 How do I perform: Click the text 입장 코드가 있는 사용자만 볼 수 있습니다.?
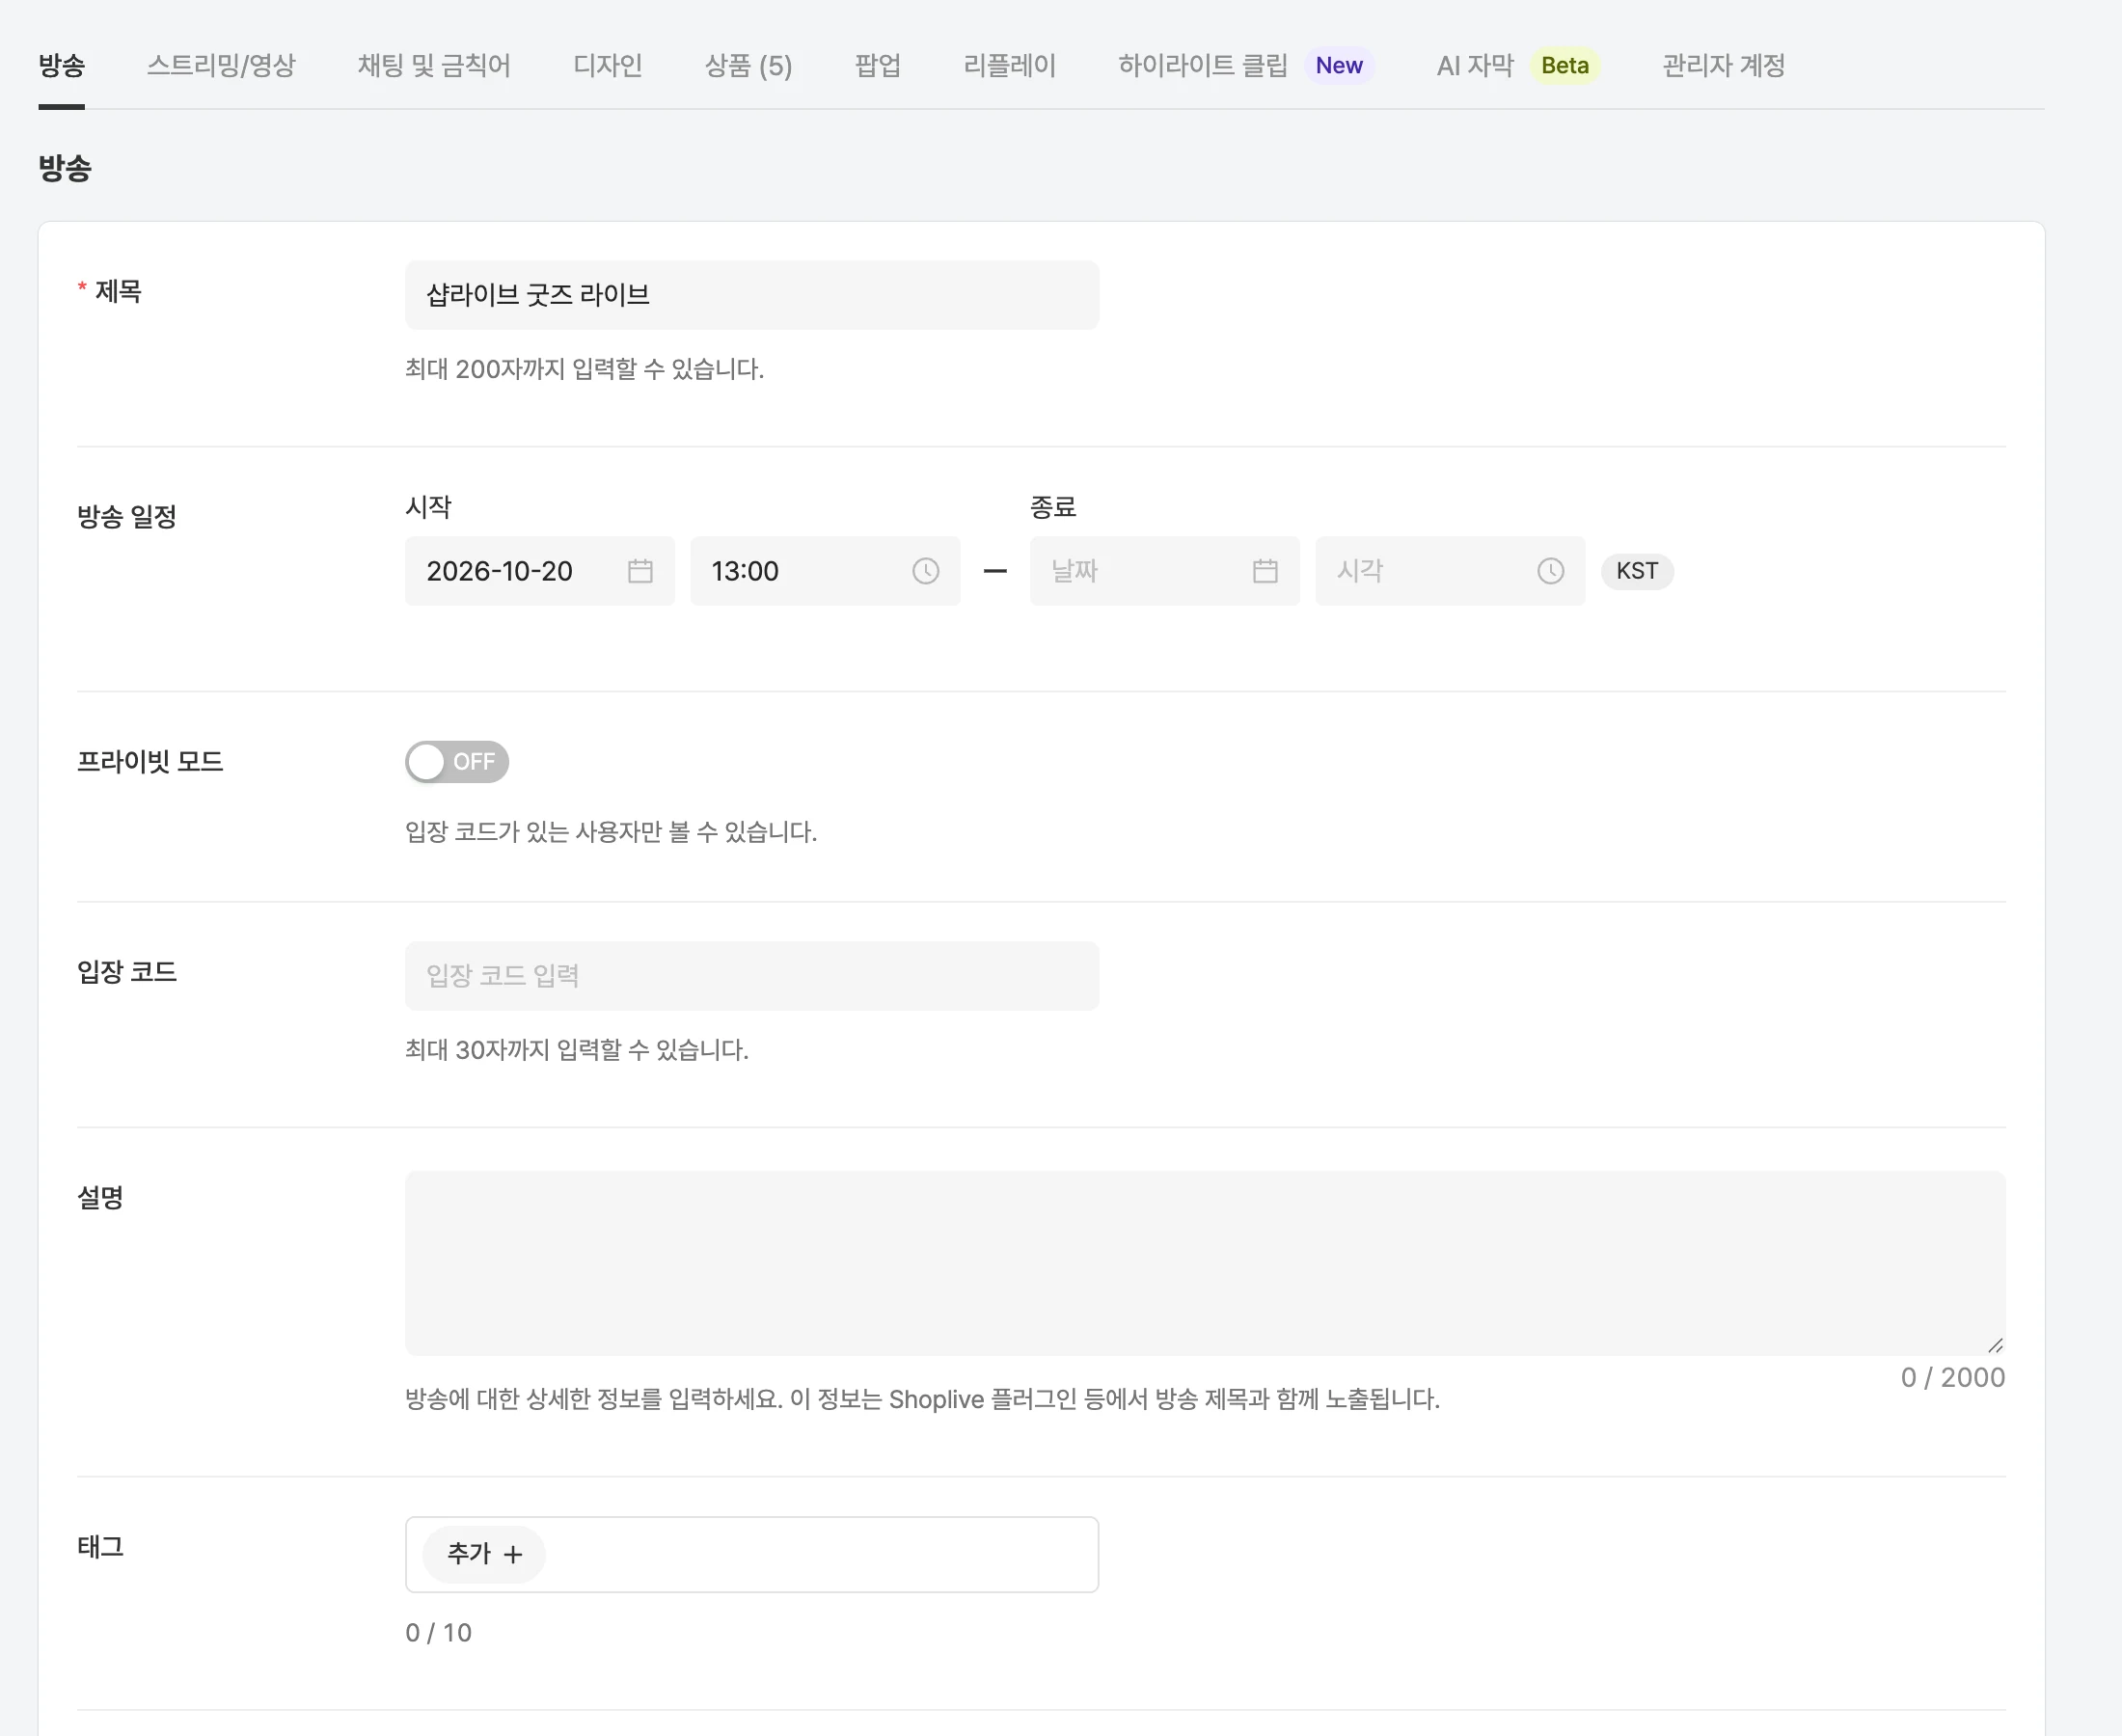610,832
